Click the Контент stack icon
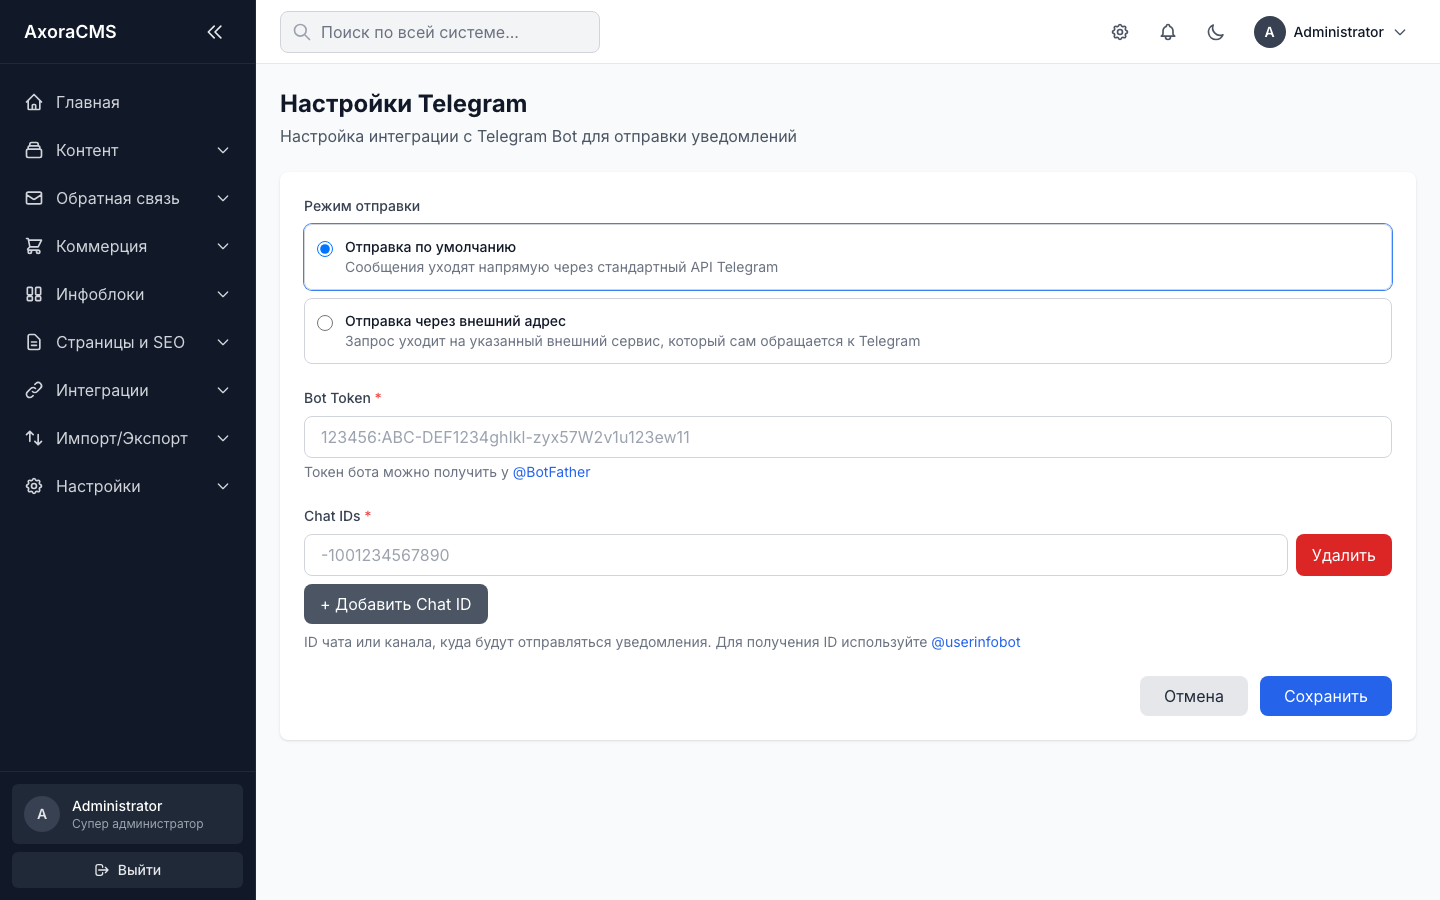This screenshot has width=1440, height=900. [x=34, y=150]
